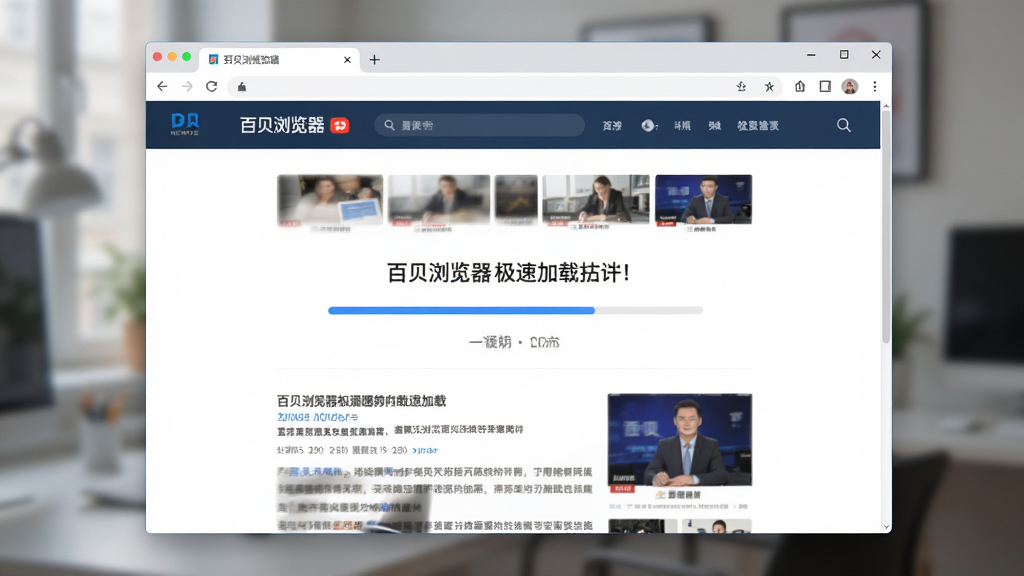The height and width of the screenshot is (576, 1024).
Task: Reload the page with the refresh icon
Action: (212, 86)
